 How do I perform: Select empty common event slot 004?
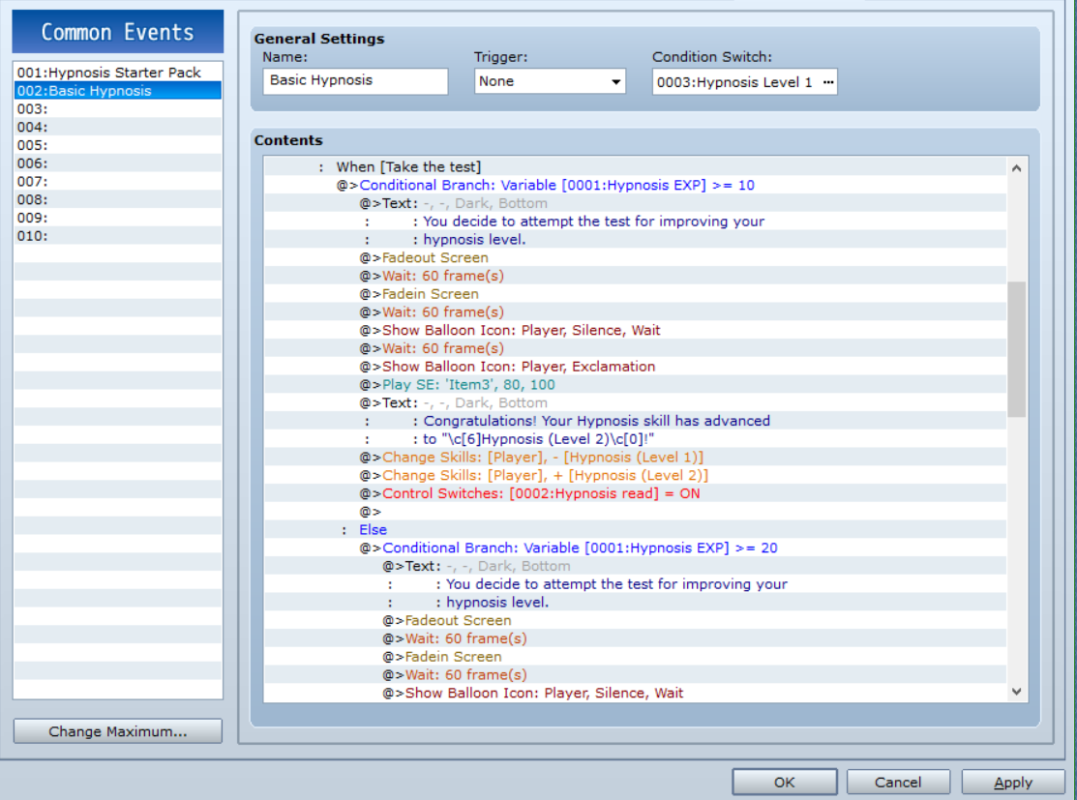pos(118,127)
